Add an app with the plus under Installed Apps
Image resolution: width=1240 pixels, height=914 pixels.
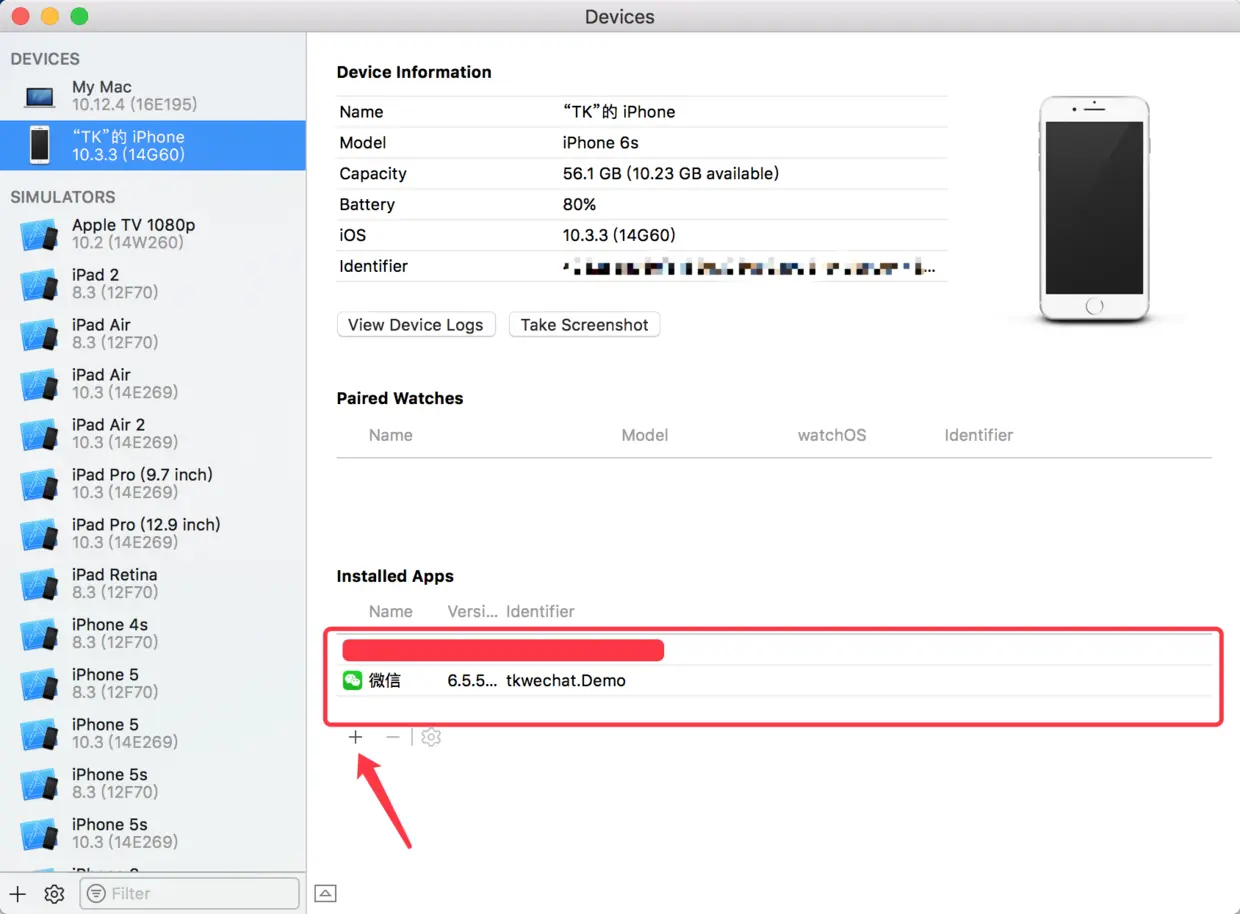(355, 737)
